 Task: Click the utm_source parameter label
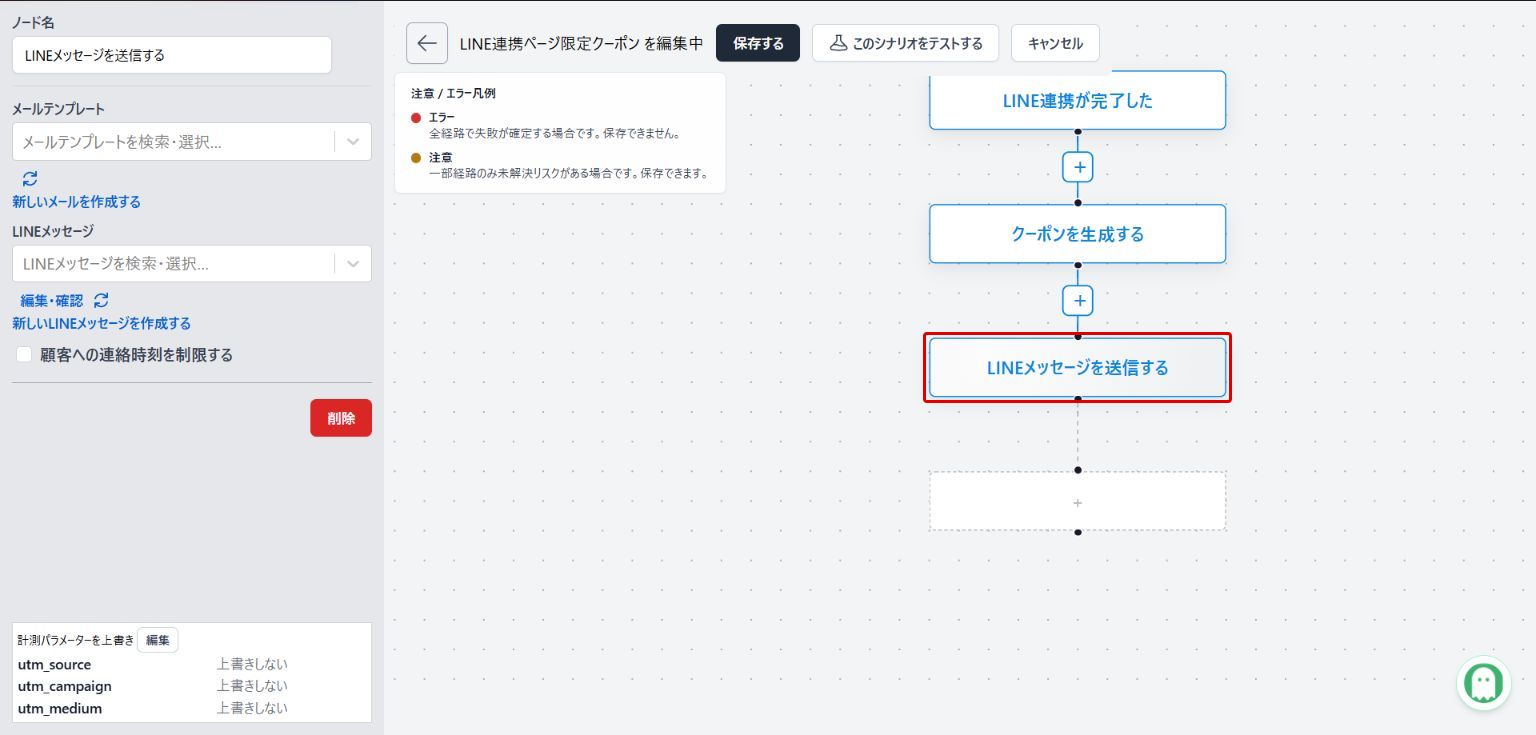pos(54,665)
